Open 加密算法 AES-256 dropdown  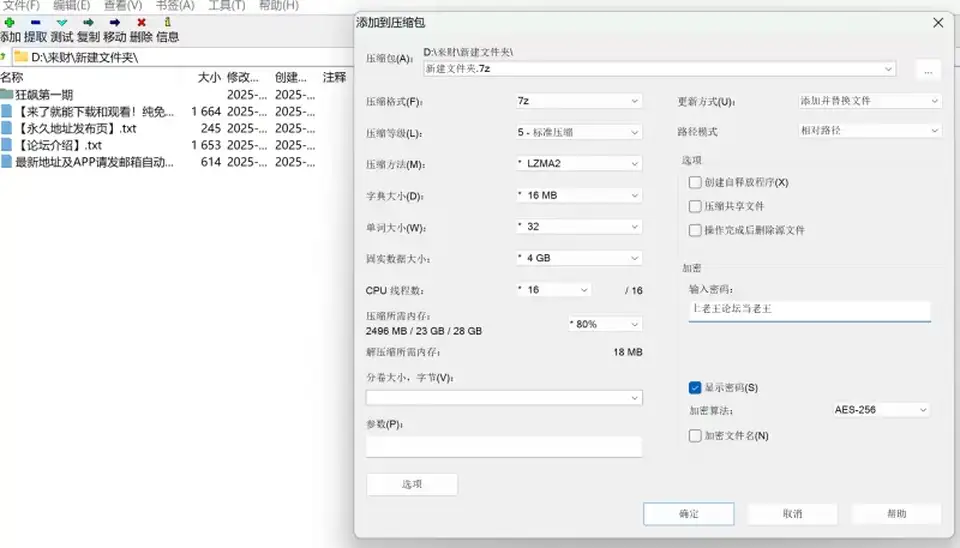click(881, 410)
